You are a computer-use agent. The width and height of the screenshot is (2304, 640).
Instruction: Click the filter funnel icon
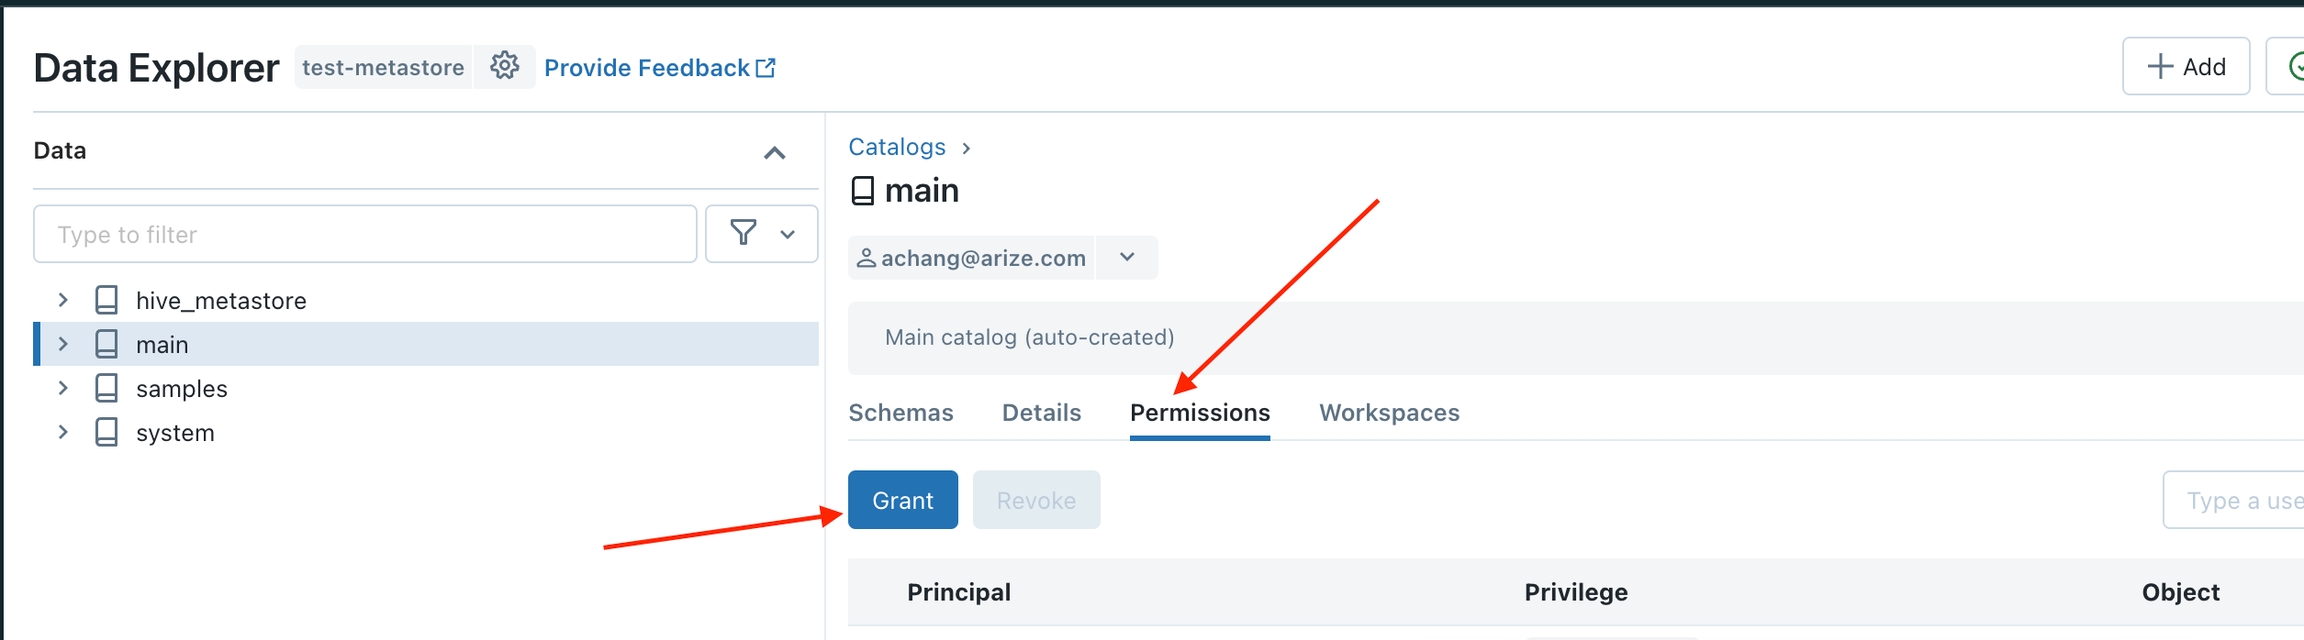(x=743, y=233)
